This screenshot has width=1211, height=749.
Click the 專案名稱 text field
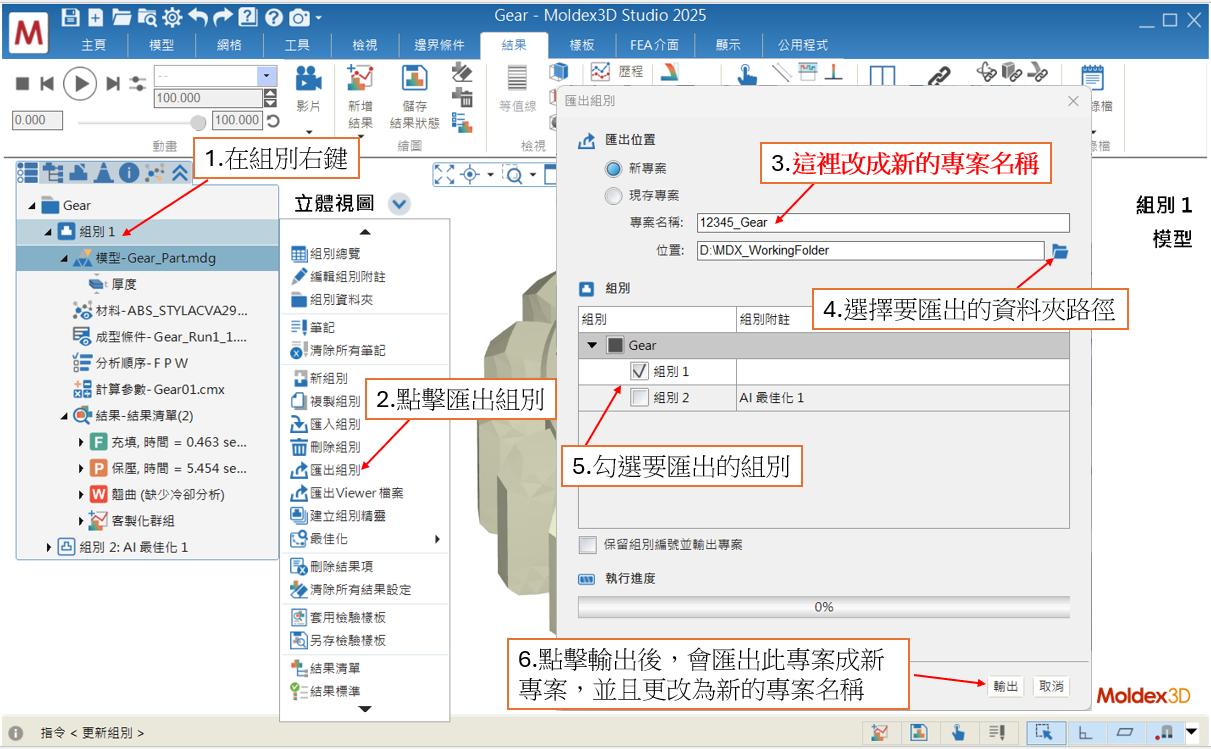pos(882,223)
